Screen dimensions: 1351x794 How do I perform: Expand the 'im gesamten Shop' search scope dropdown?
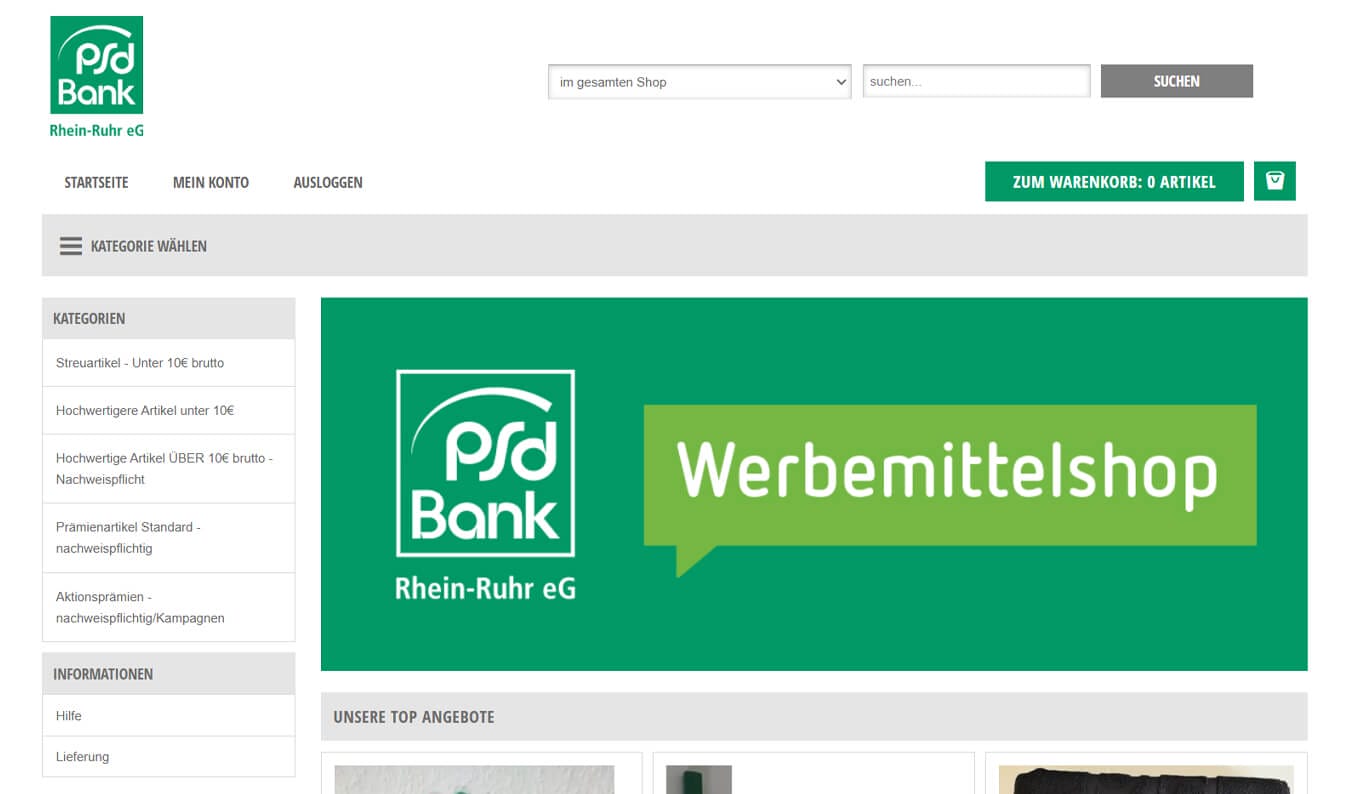(700, 82)
